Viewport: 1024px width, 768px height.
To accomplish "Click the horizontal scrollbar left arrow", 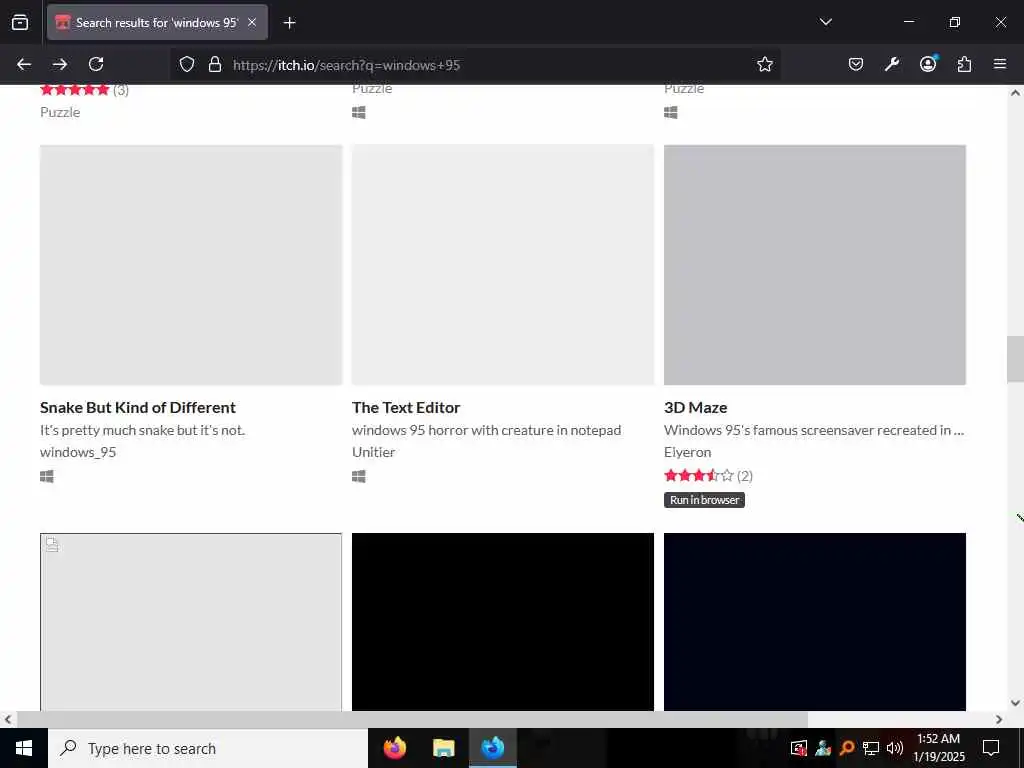I will click(x=8, y=719).
